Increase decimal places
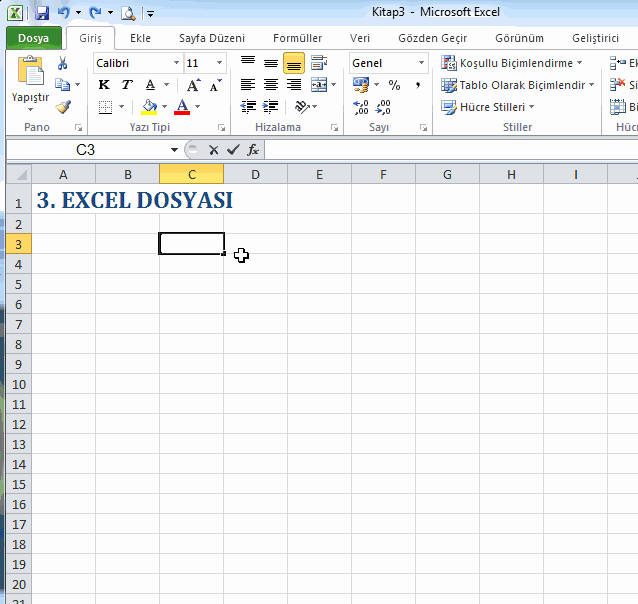 (x=361, y=107)
